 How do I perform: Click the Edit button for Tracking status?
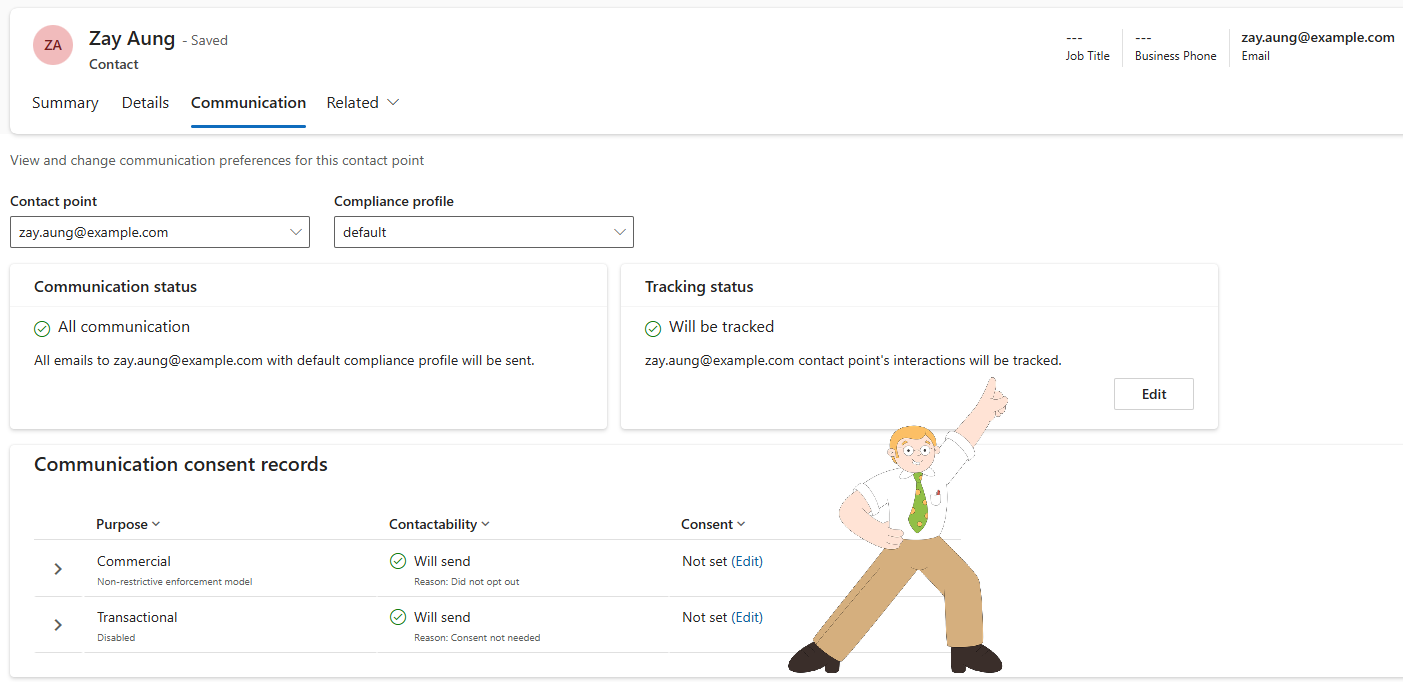(1153, 393)
